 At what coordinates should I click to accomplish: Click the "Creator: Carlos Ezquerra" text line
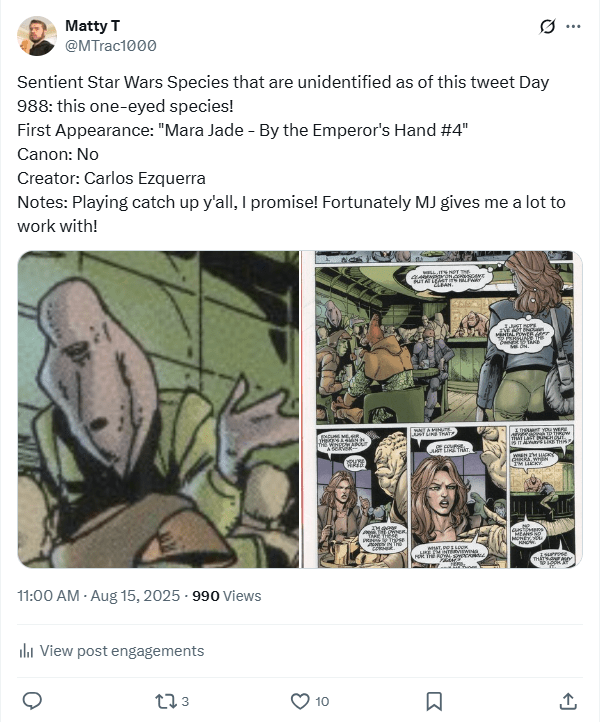tap(111, 178)
